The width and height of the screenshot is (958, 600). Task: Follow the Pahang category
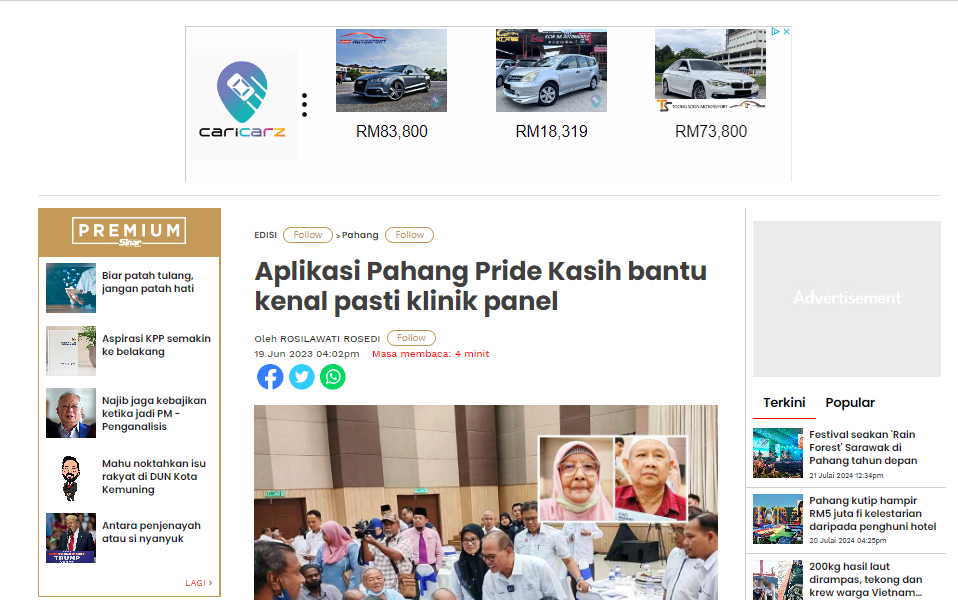(x=409, y=235)
